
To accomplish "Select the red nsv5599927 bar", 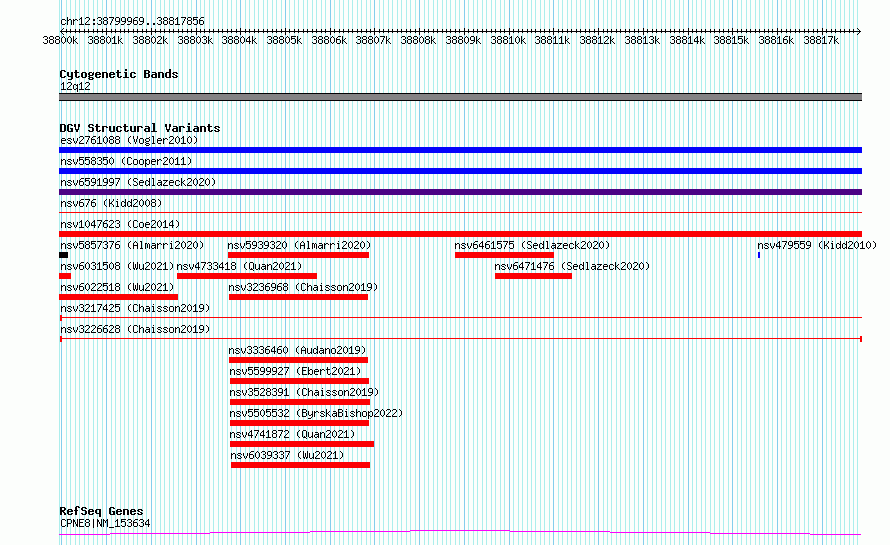I will pyautogui.click(x=299, y=381).
